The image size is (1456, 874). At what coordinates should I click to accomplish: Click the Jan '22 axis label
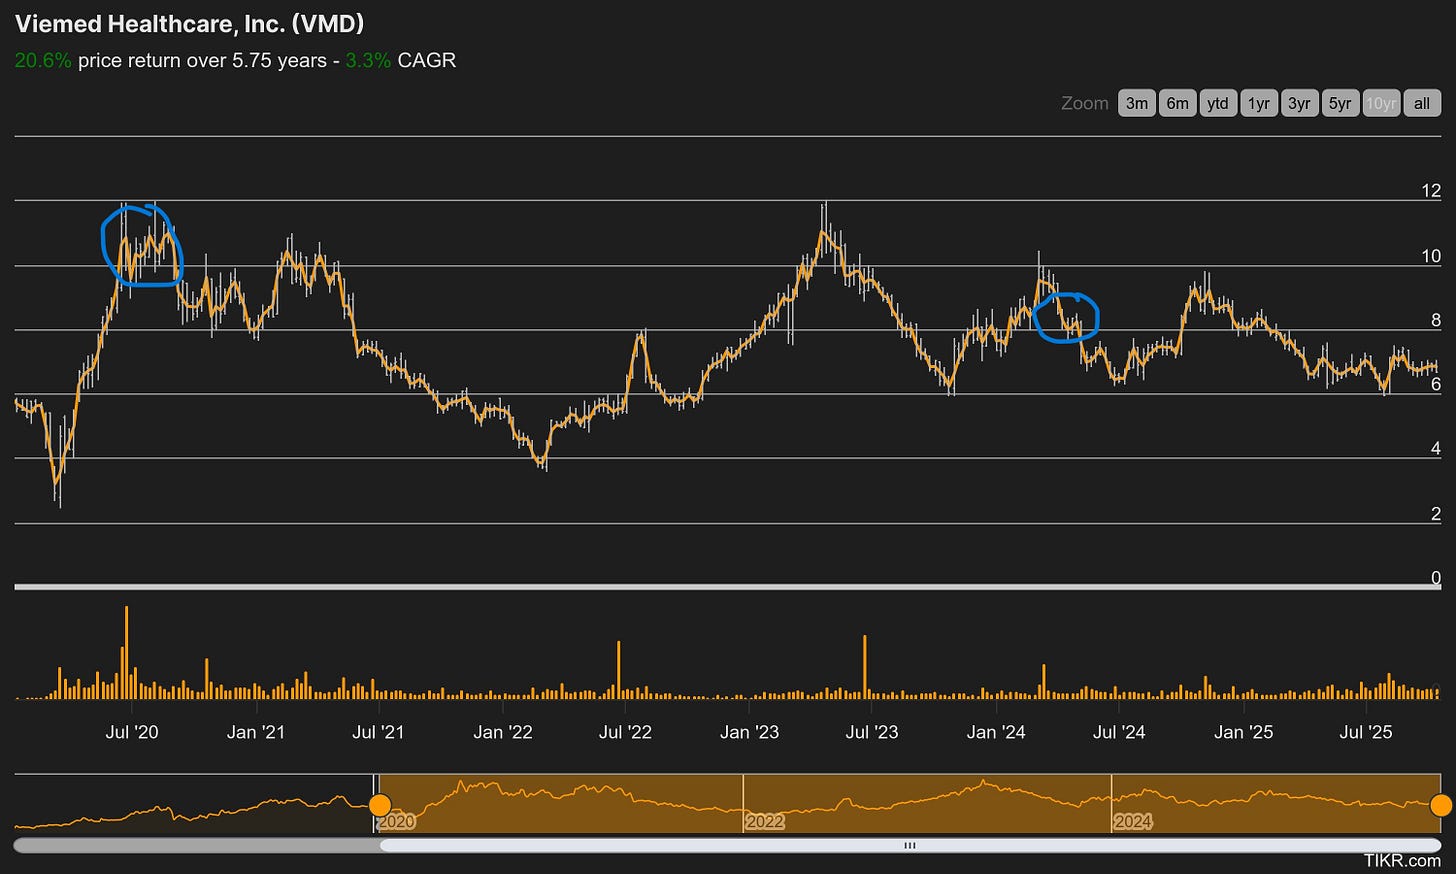coord(503,732)
